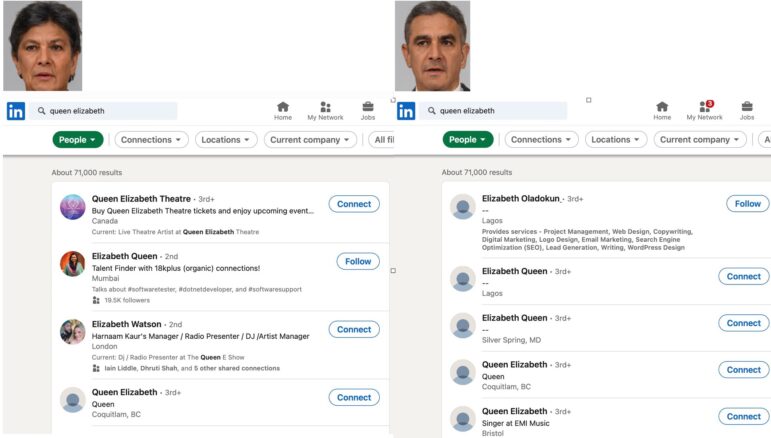
Task: Click Queen Elizabeth's blank avatar in left window
Action: point(73,400)
